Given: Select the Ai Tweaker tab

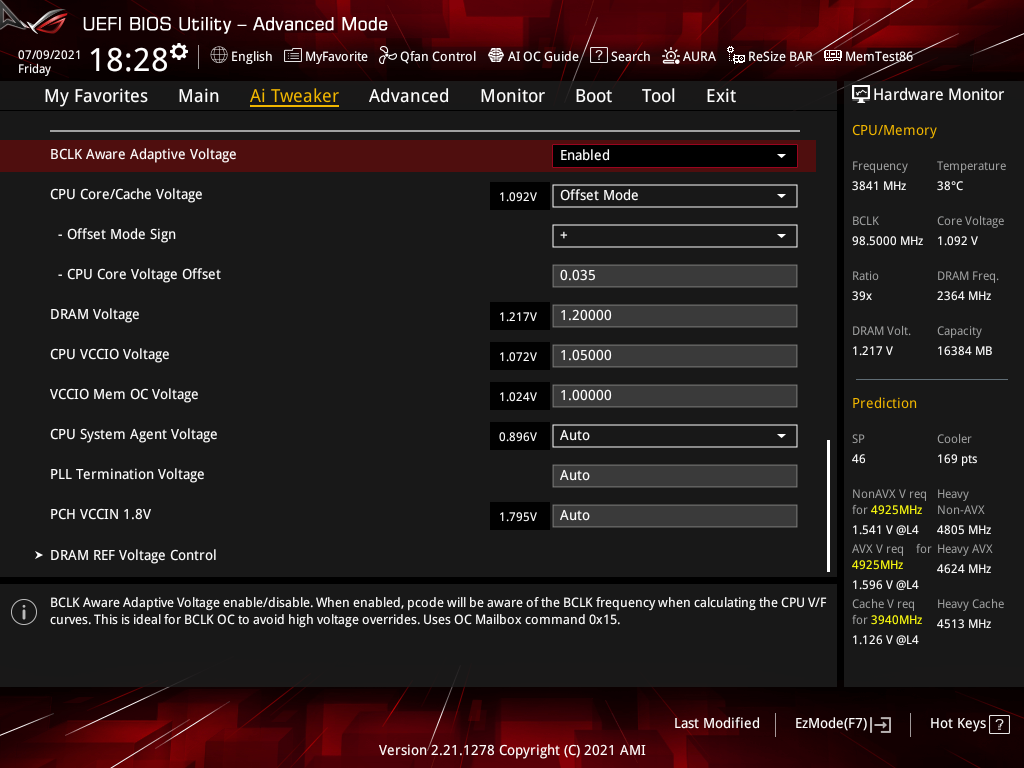Looking at the screenshot, I should coord(294,96).
